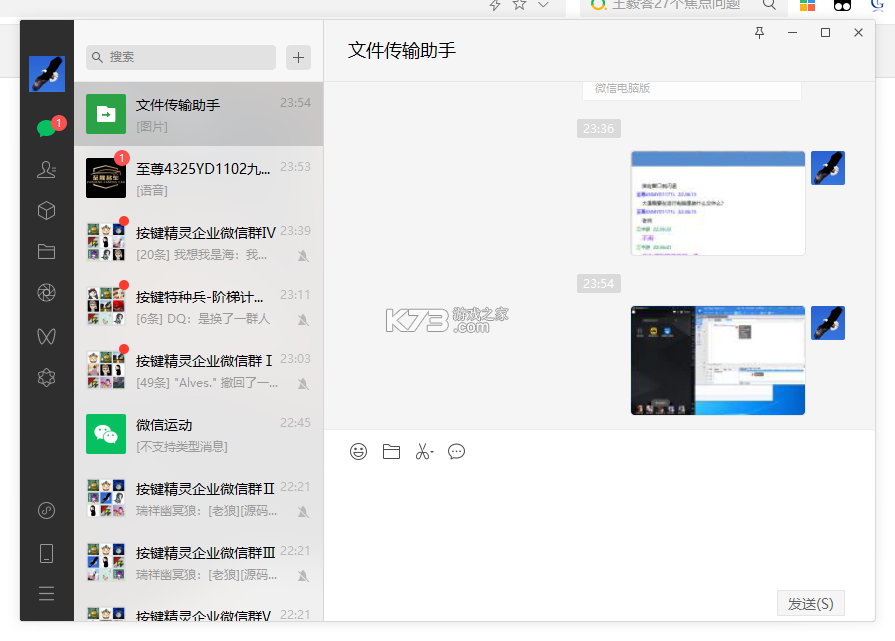
Task: Open the 微信运动 conversation
Action: (x=199, y=434)
